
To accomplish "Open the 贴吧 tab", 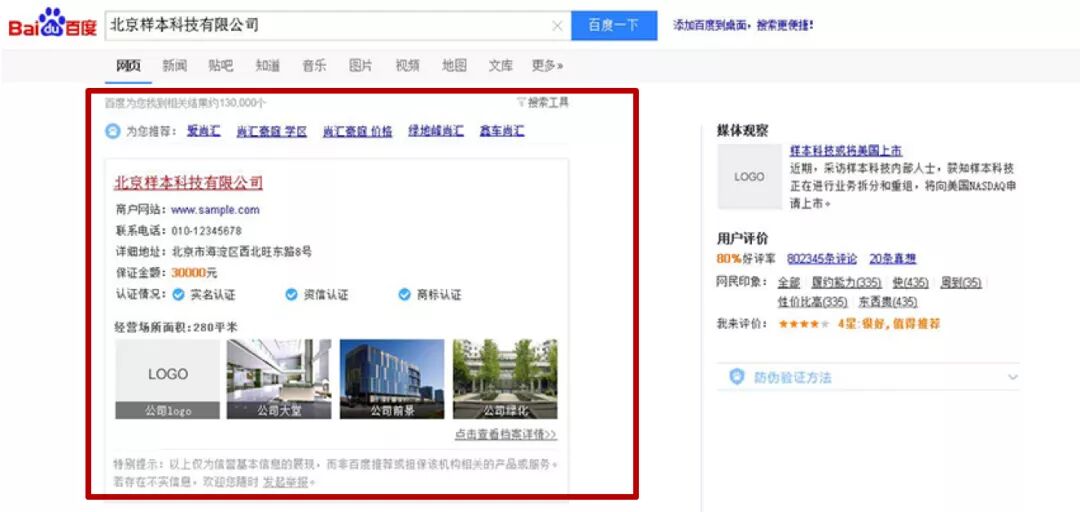I will click(x=220, y=65).
